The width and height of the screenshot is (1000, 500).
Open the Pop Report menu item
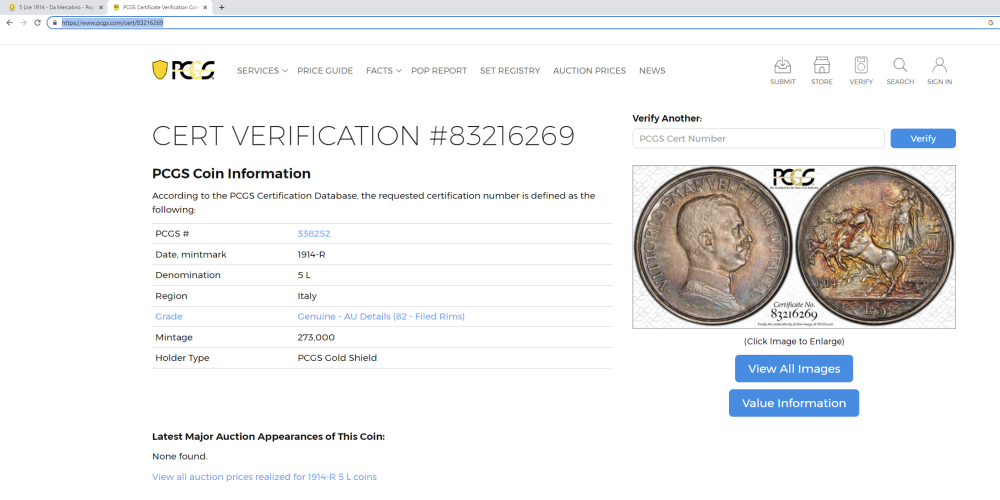point(438,71)
